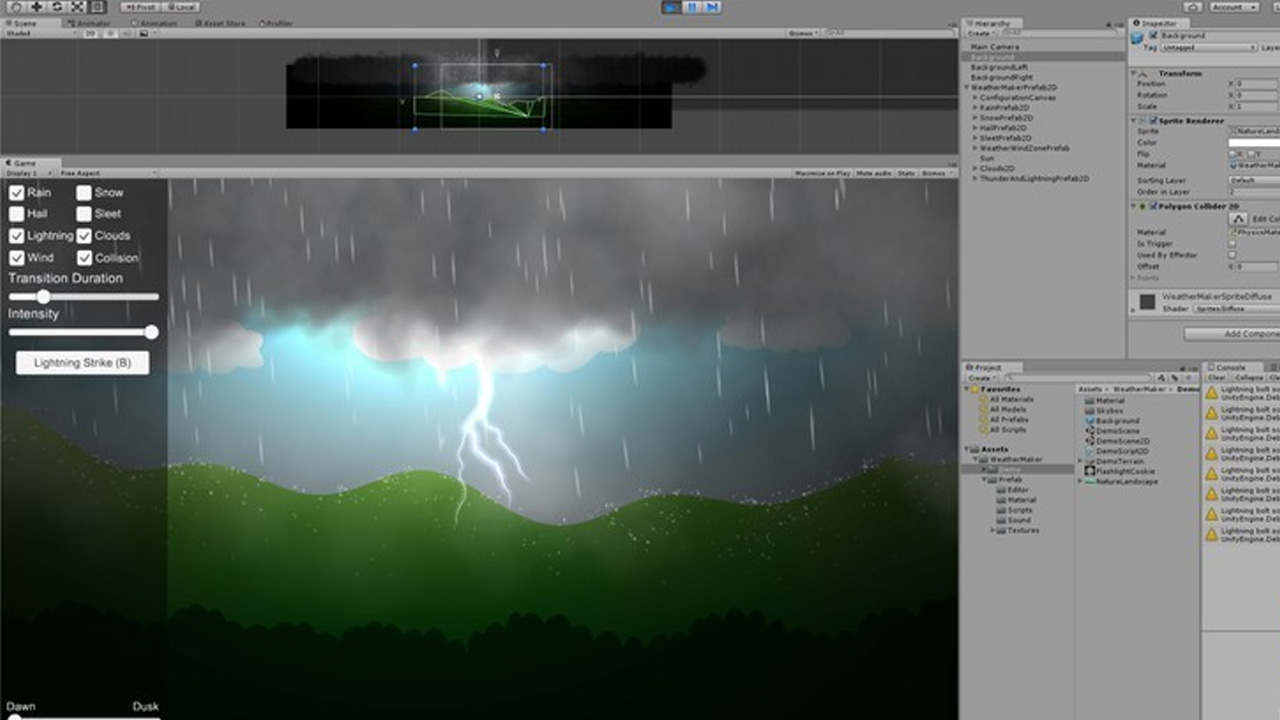Click the Lightning Strike (B) button
1280x720 pixels.
(x=83, y=362)
